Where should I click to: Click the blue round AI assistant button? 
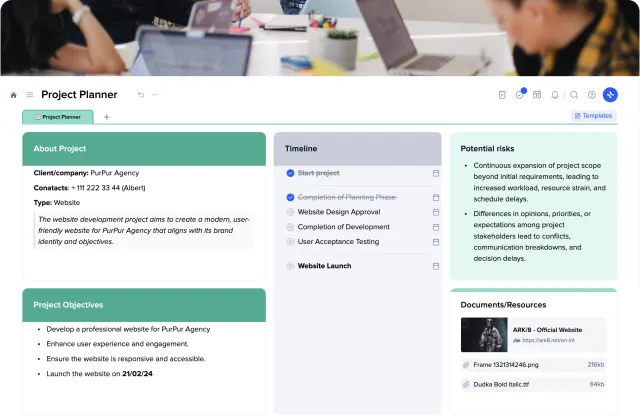610,95
